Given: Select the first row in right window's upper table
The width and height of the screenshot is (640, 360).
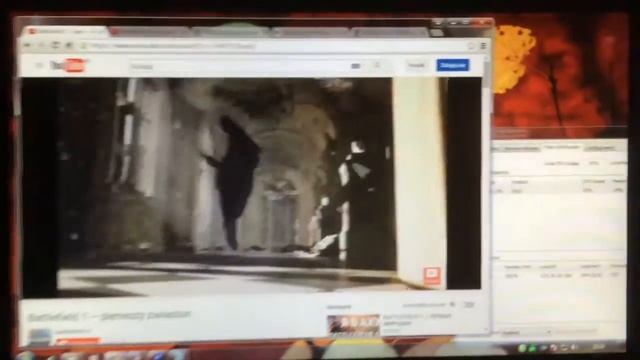Looking at the screenshot, I should click(x=559, y=190).
